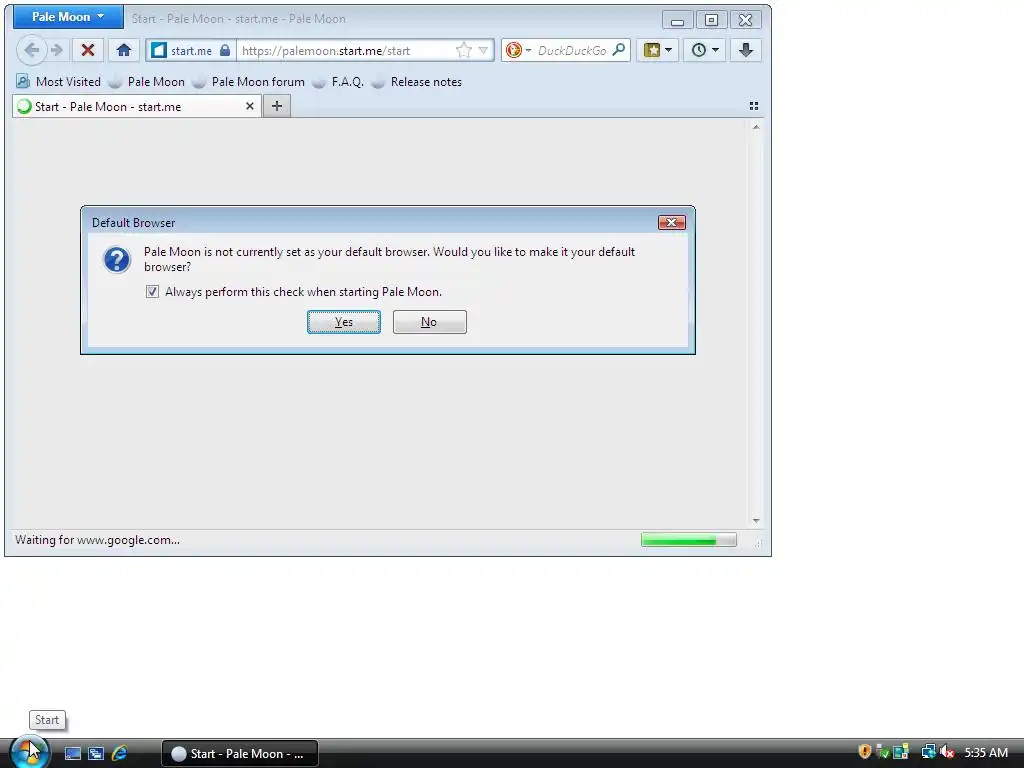Open the Pale Moon bookmark
1024x768 pixels.
[x=147, y=82]
